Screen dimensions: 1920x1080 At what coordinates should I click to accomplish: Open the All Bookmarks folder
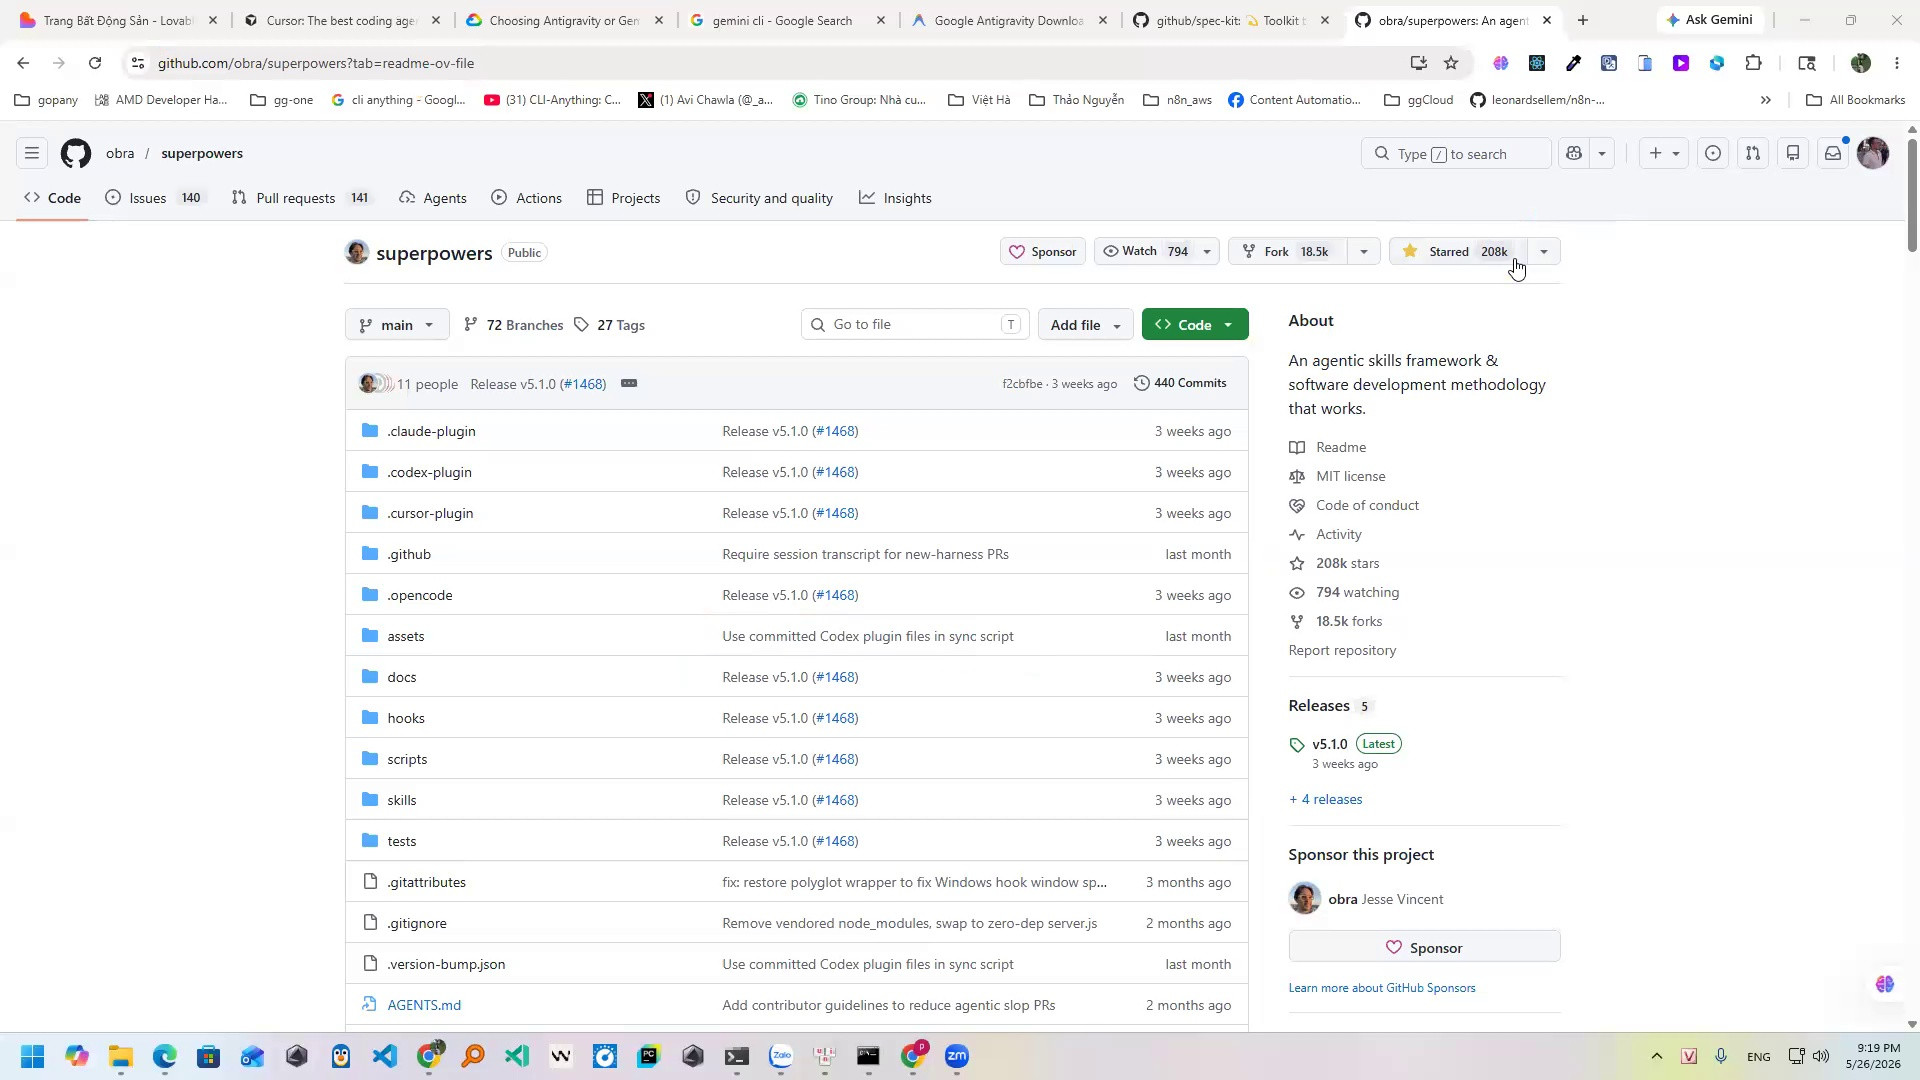[x=1856, y=100]
